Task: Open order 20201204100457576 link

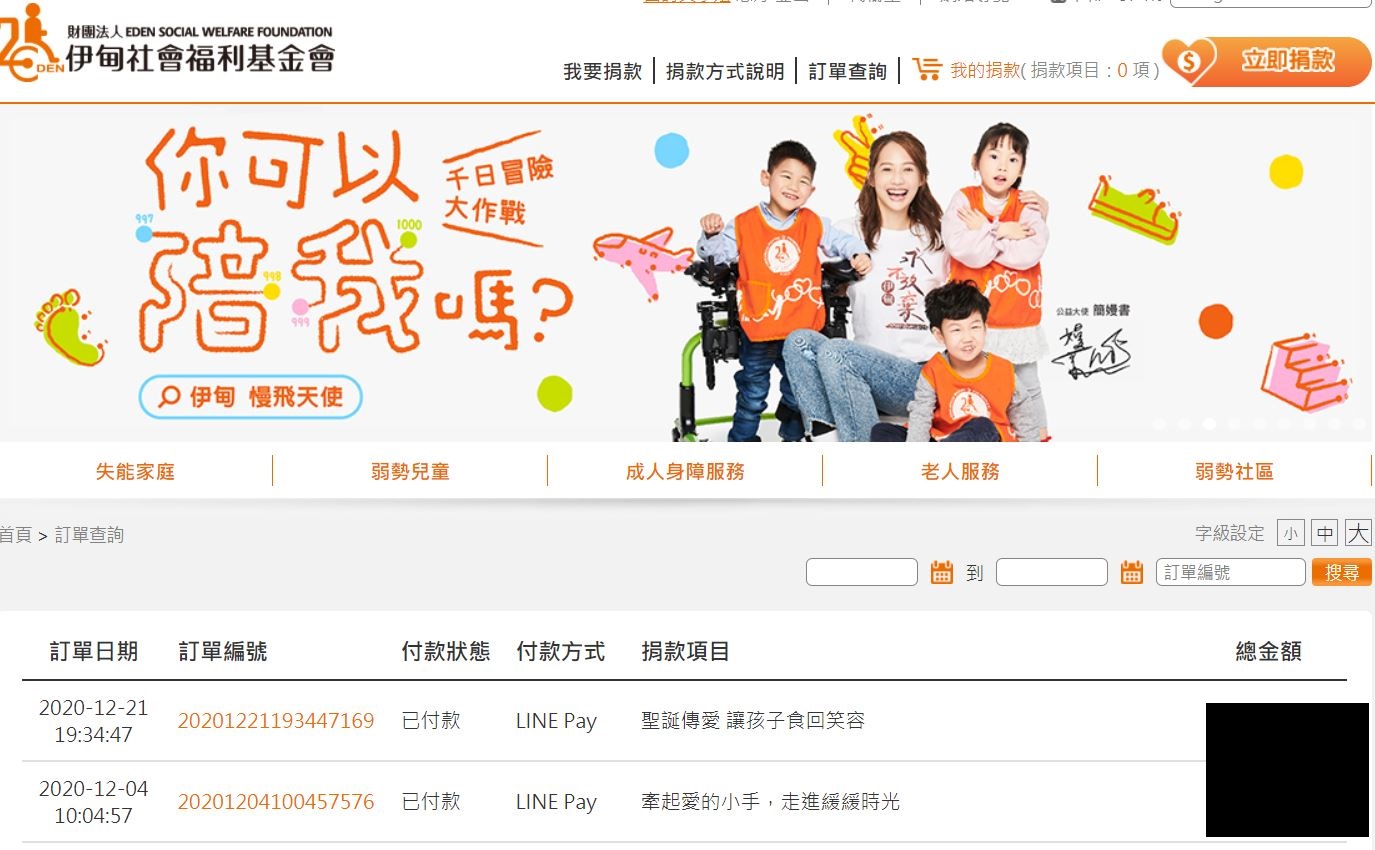Action: (276, 802)
